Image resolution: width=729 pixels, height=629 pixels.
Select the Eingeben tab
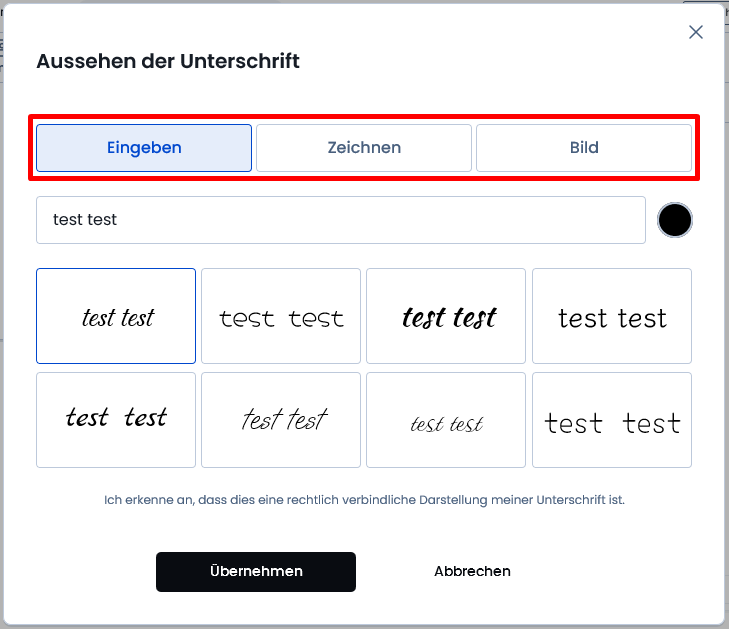click(144, 148)
